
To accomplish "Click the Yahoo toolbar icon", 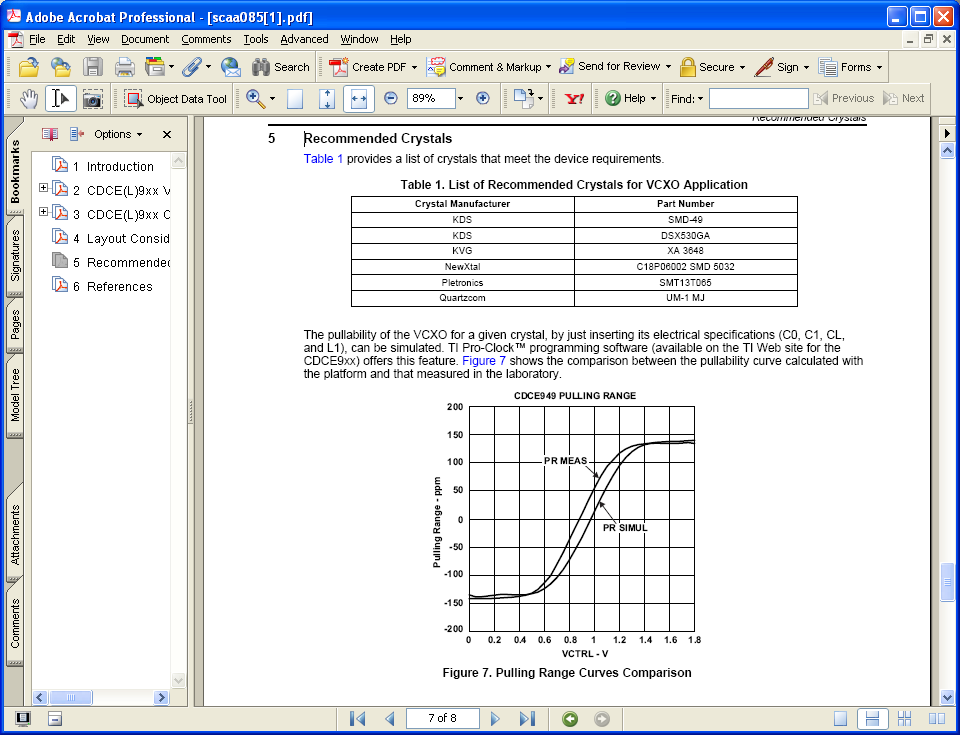I will point(574,99).
